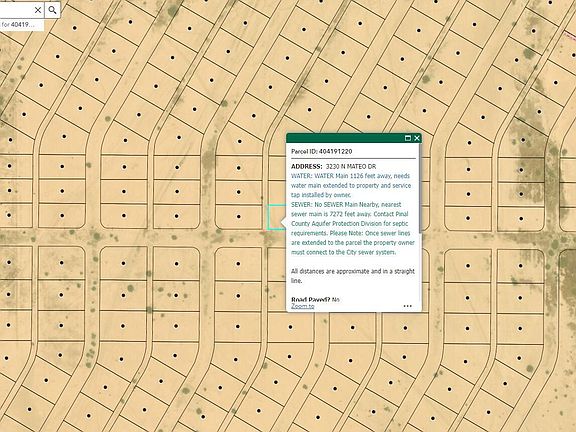
Task: Select the search suggestion for 40419...
Action: (21, 25)
